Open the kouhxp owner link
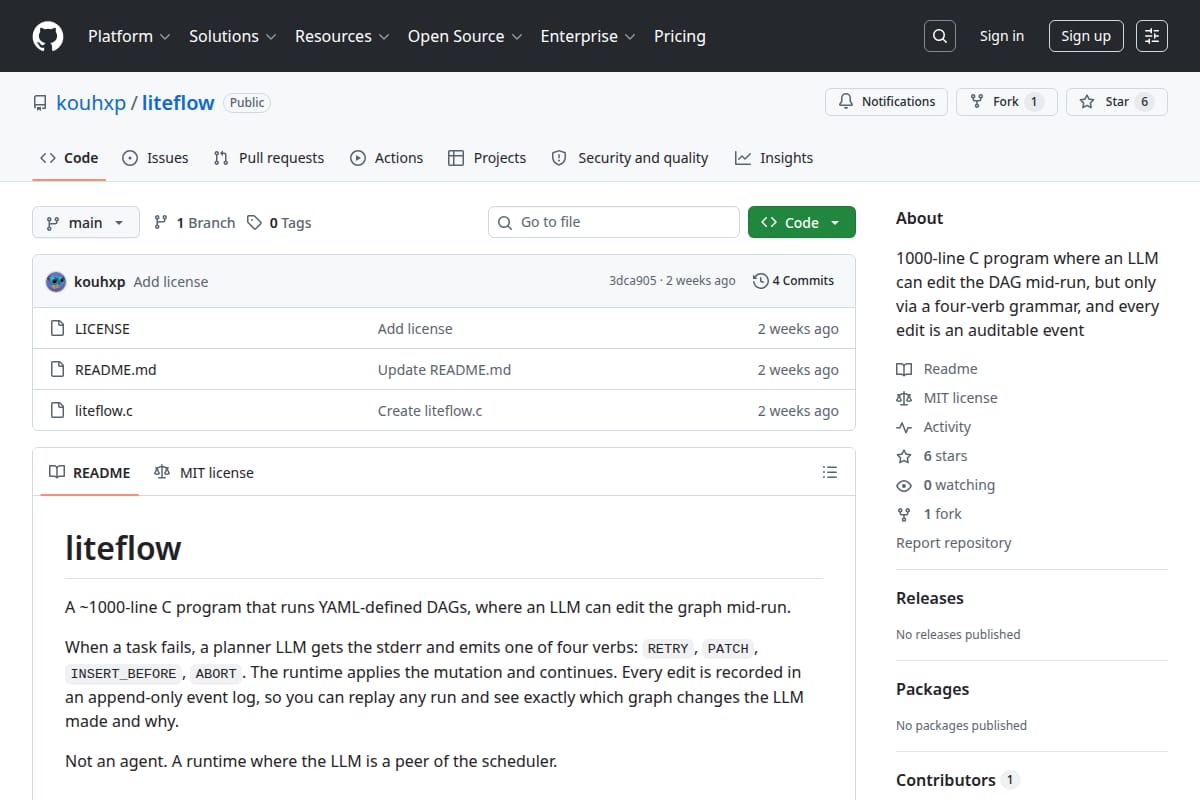Image resolution: width=1200 pixels, height=800 pixels. 90,103
